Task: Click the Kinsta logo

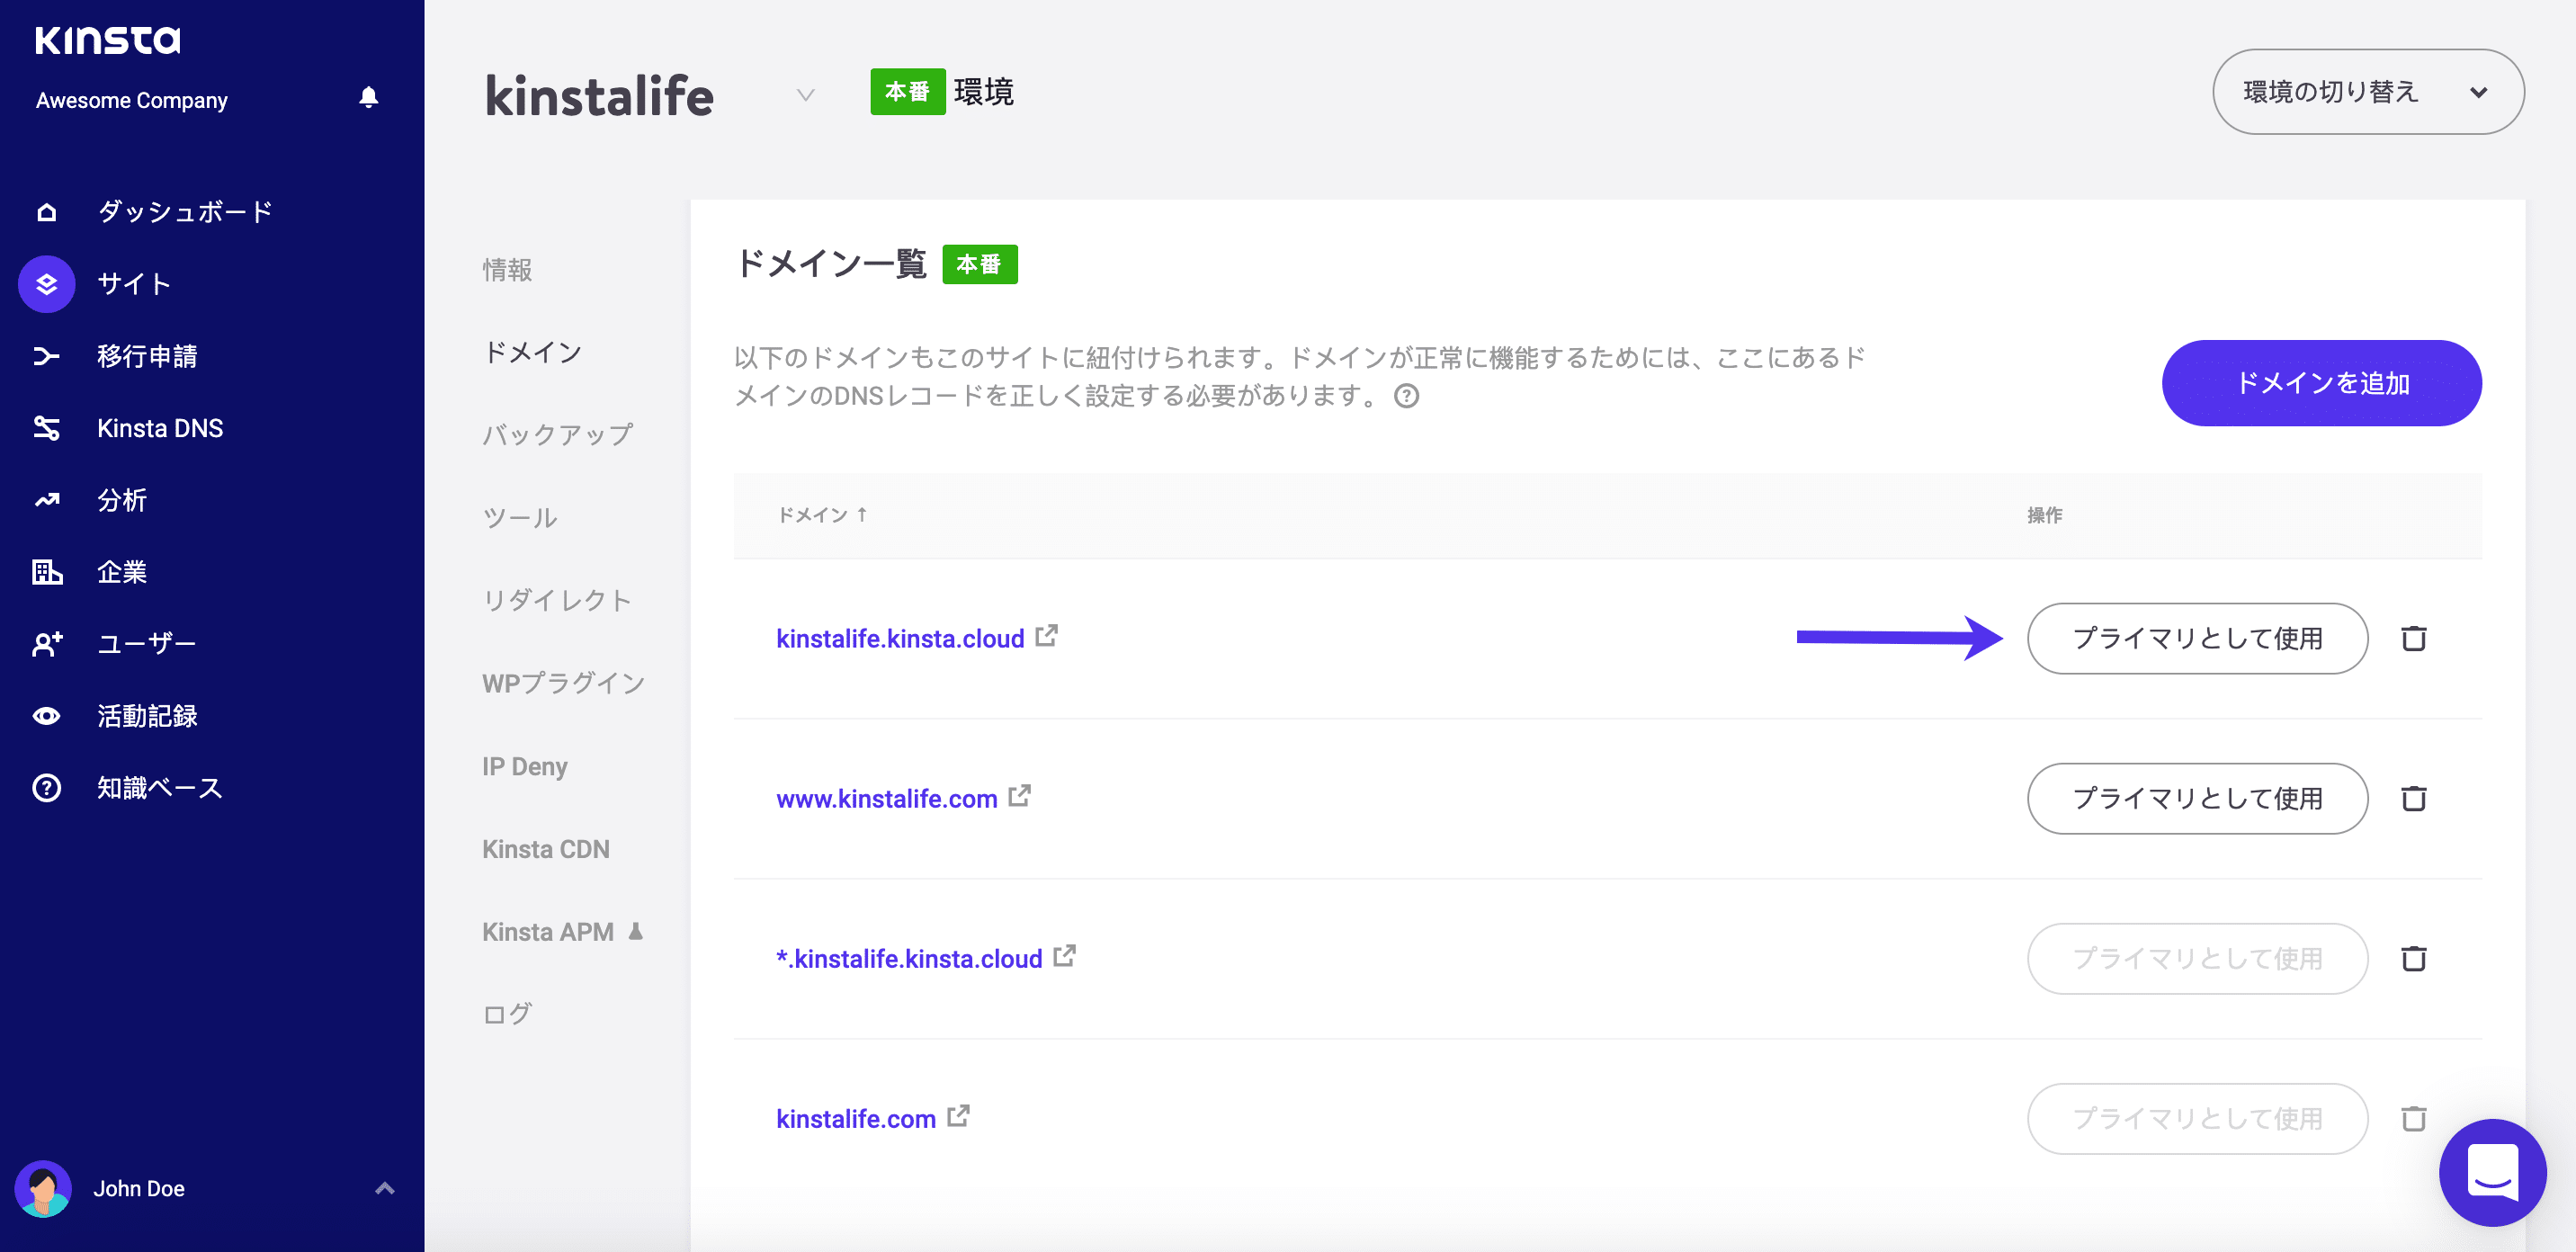Action: (108, 40)
